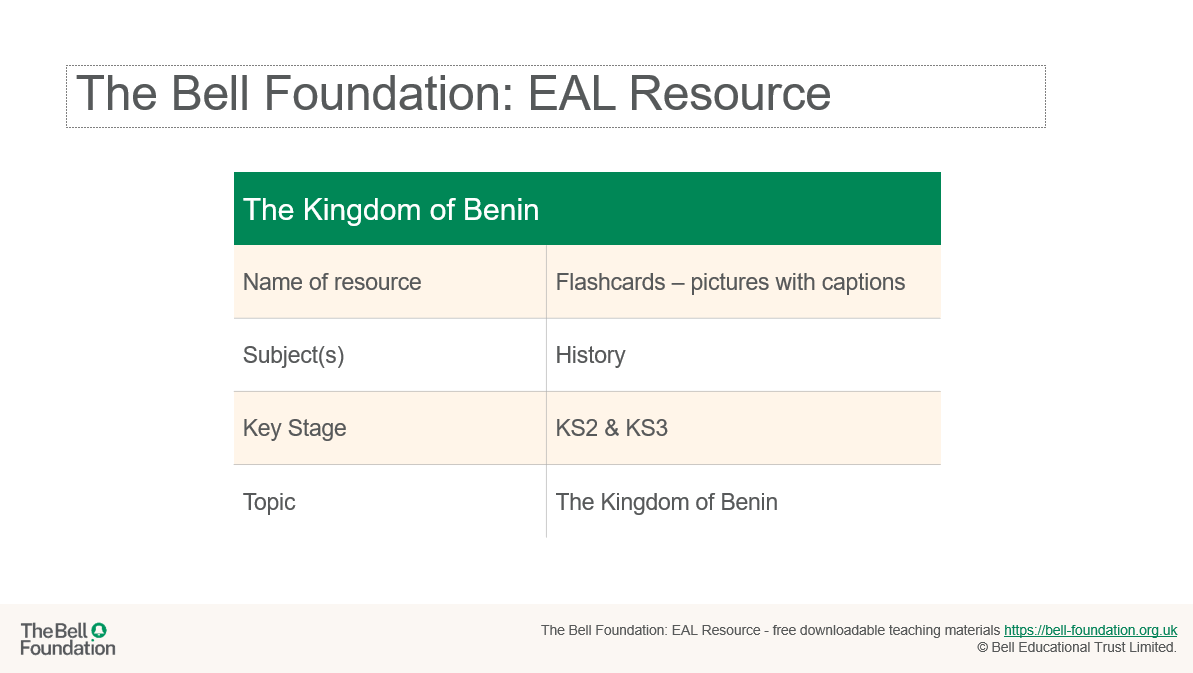Image resolution: width=1193 pixels, height=673 pixels.
Task: Click the word 'Foundation' in the logo text
Action: (68, 649)
